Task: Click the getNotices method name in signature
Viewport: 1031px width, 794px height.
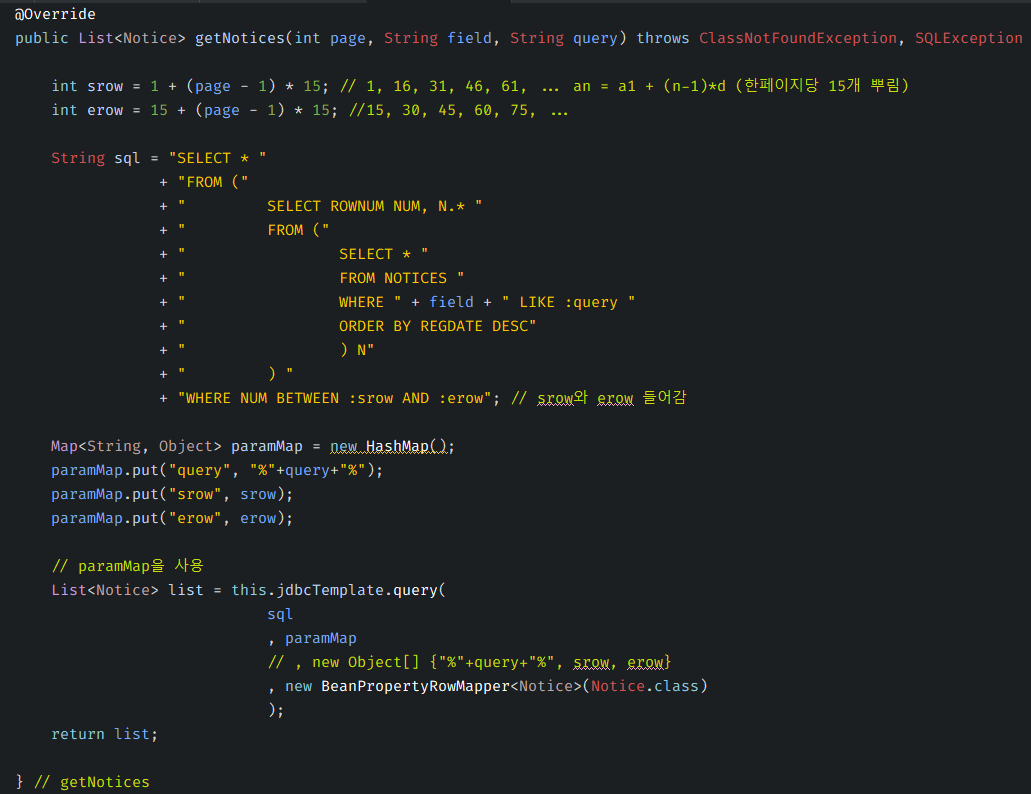Action: point(239,38)
